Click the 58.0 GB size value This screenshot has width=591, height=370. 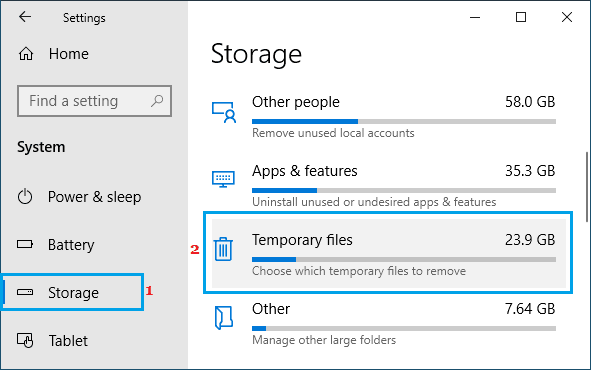(530, 102)
